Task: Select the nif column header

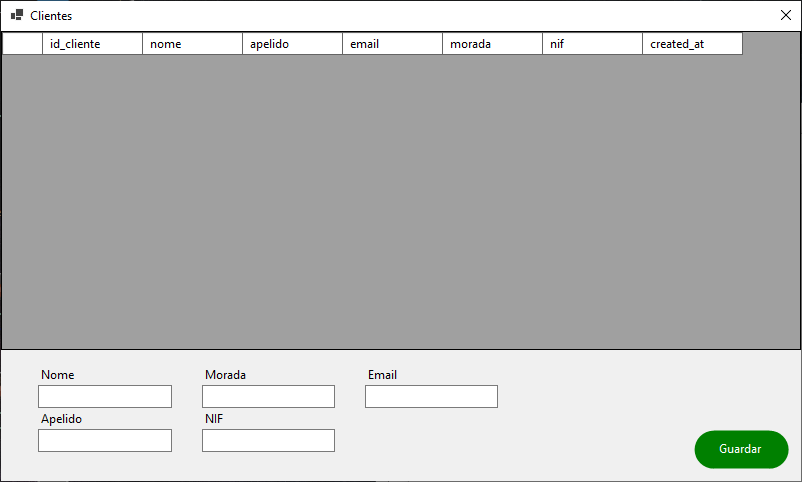Action: [x=592, y=44]
